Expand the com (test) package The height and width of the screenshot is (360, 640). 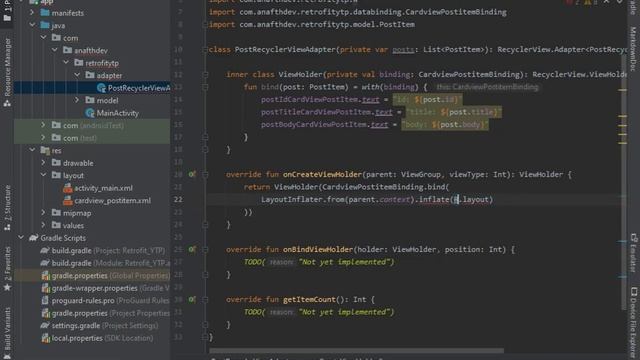[x=43, y=138]
